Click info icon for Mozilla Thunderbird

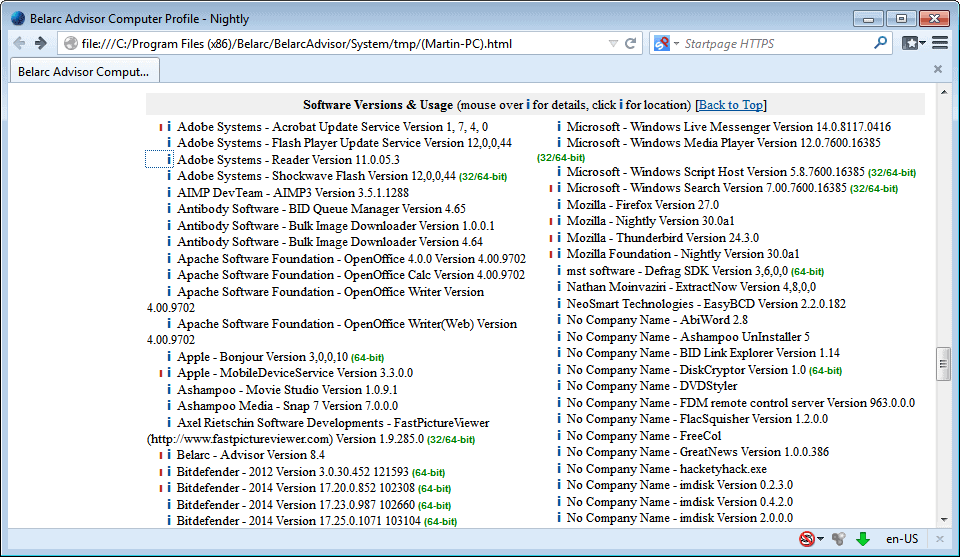coord(558,237)
